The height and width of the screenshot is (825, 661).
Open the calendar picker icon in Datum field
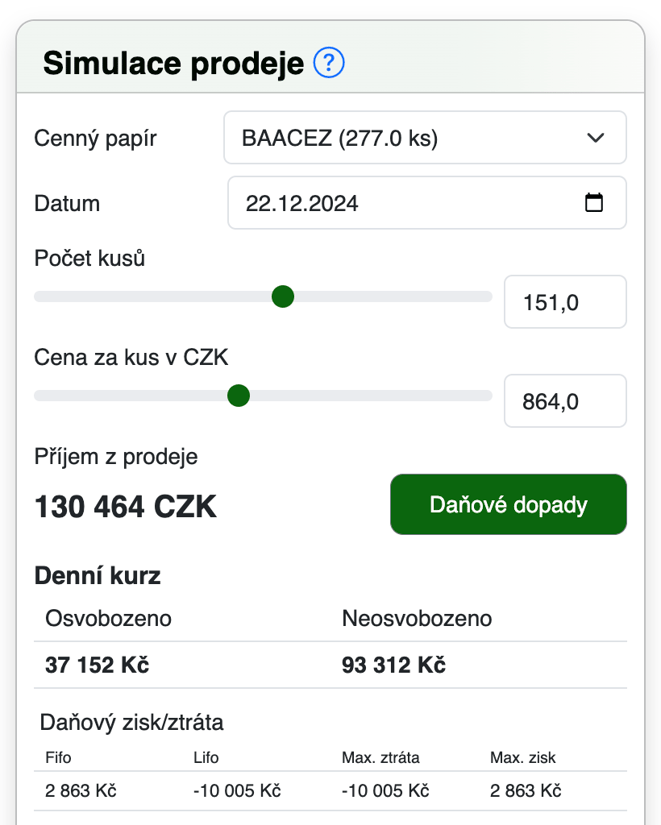pyautogui.click(x=594, y=203)
